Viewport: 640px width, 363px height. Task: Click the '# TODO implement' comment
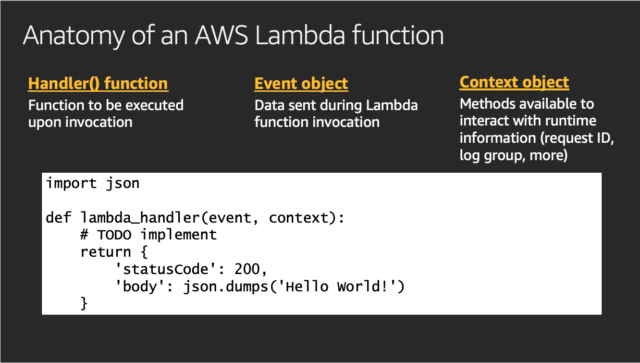[149, 235]
